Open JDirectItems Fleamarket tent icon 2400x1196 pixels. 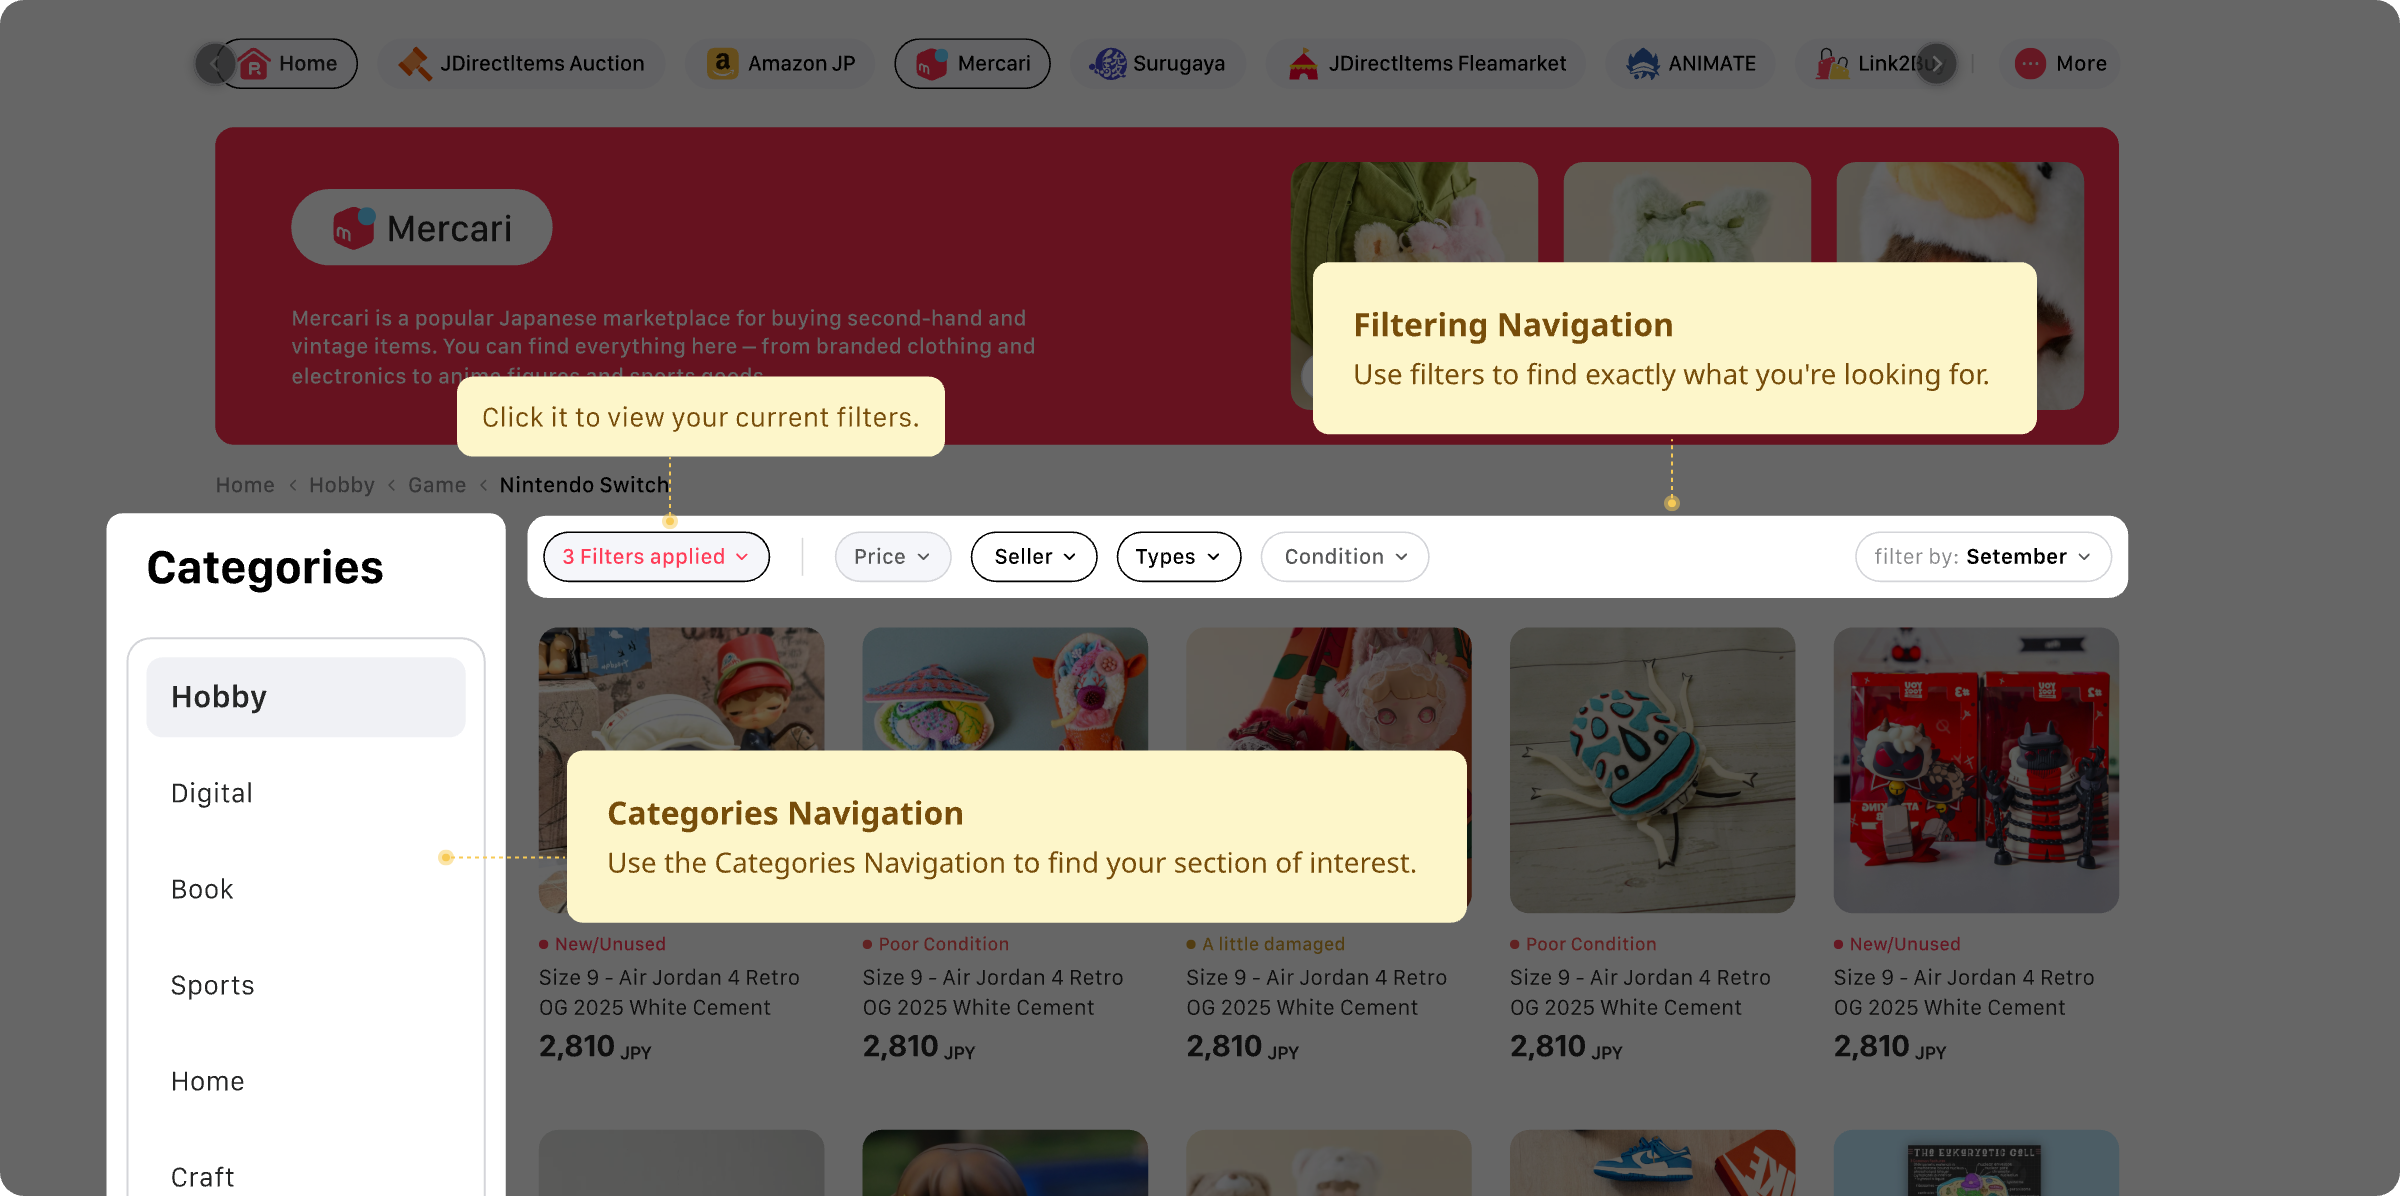[x=1303, y=63]
